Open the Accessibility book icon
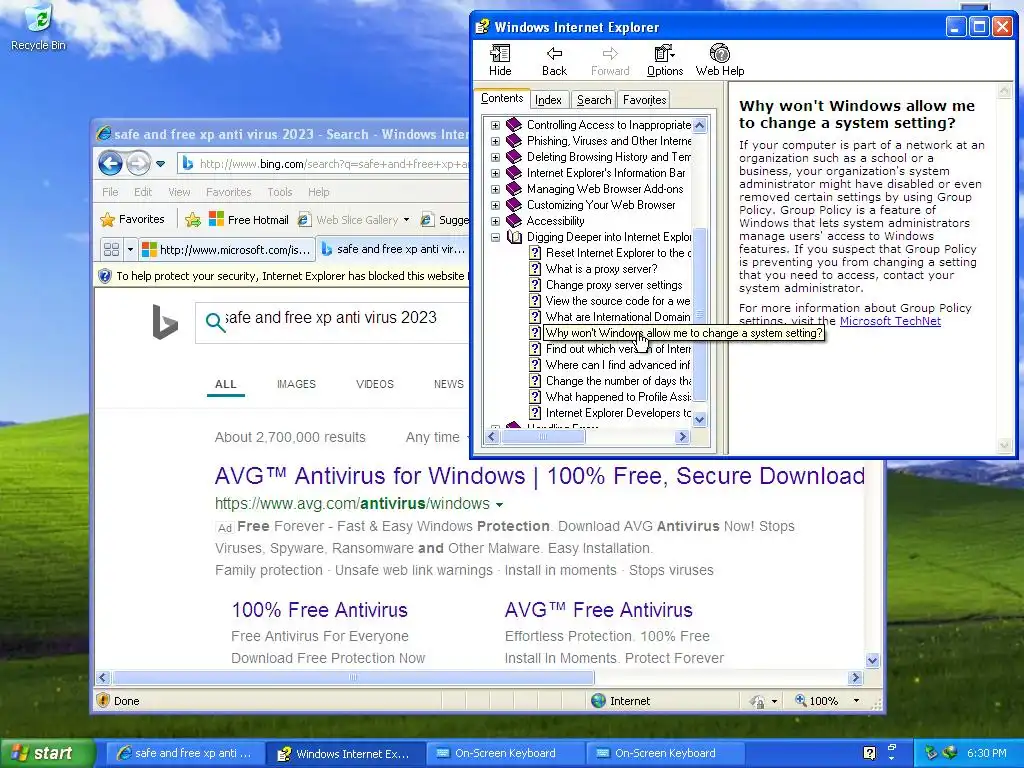Screen dimensions: 1024x768 [x=514, y=221]
